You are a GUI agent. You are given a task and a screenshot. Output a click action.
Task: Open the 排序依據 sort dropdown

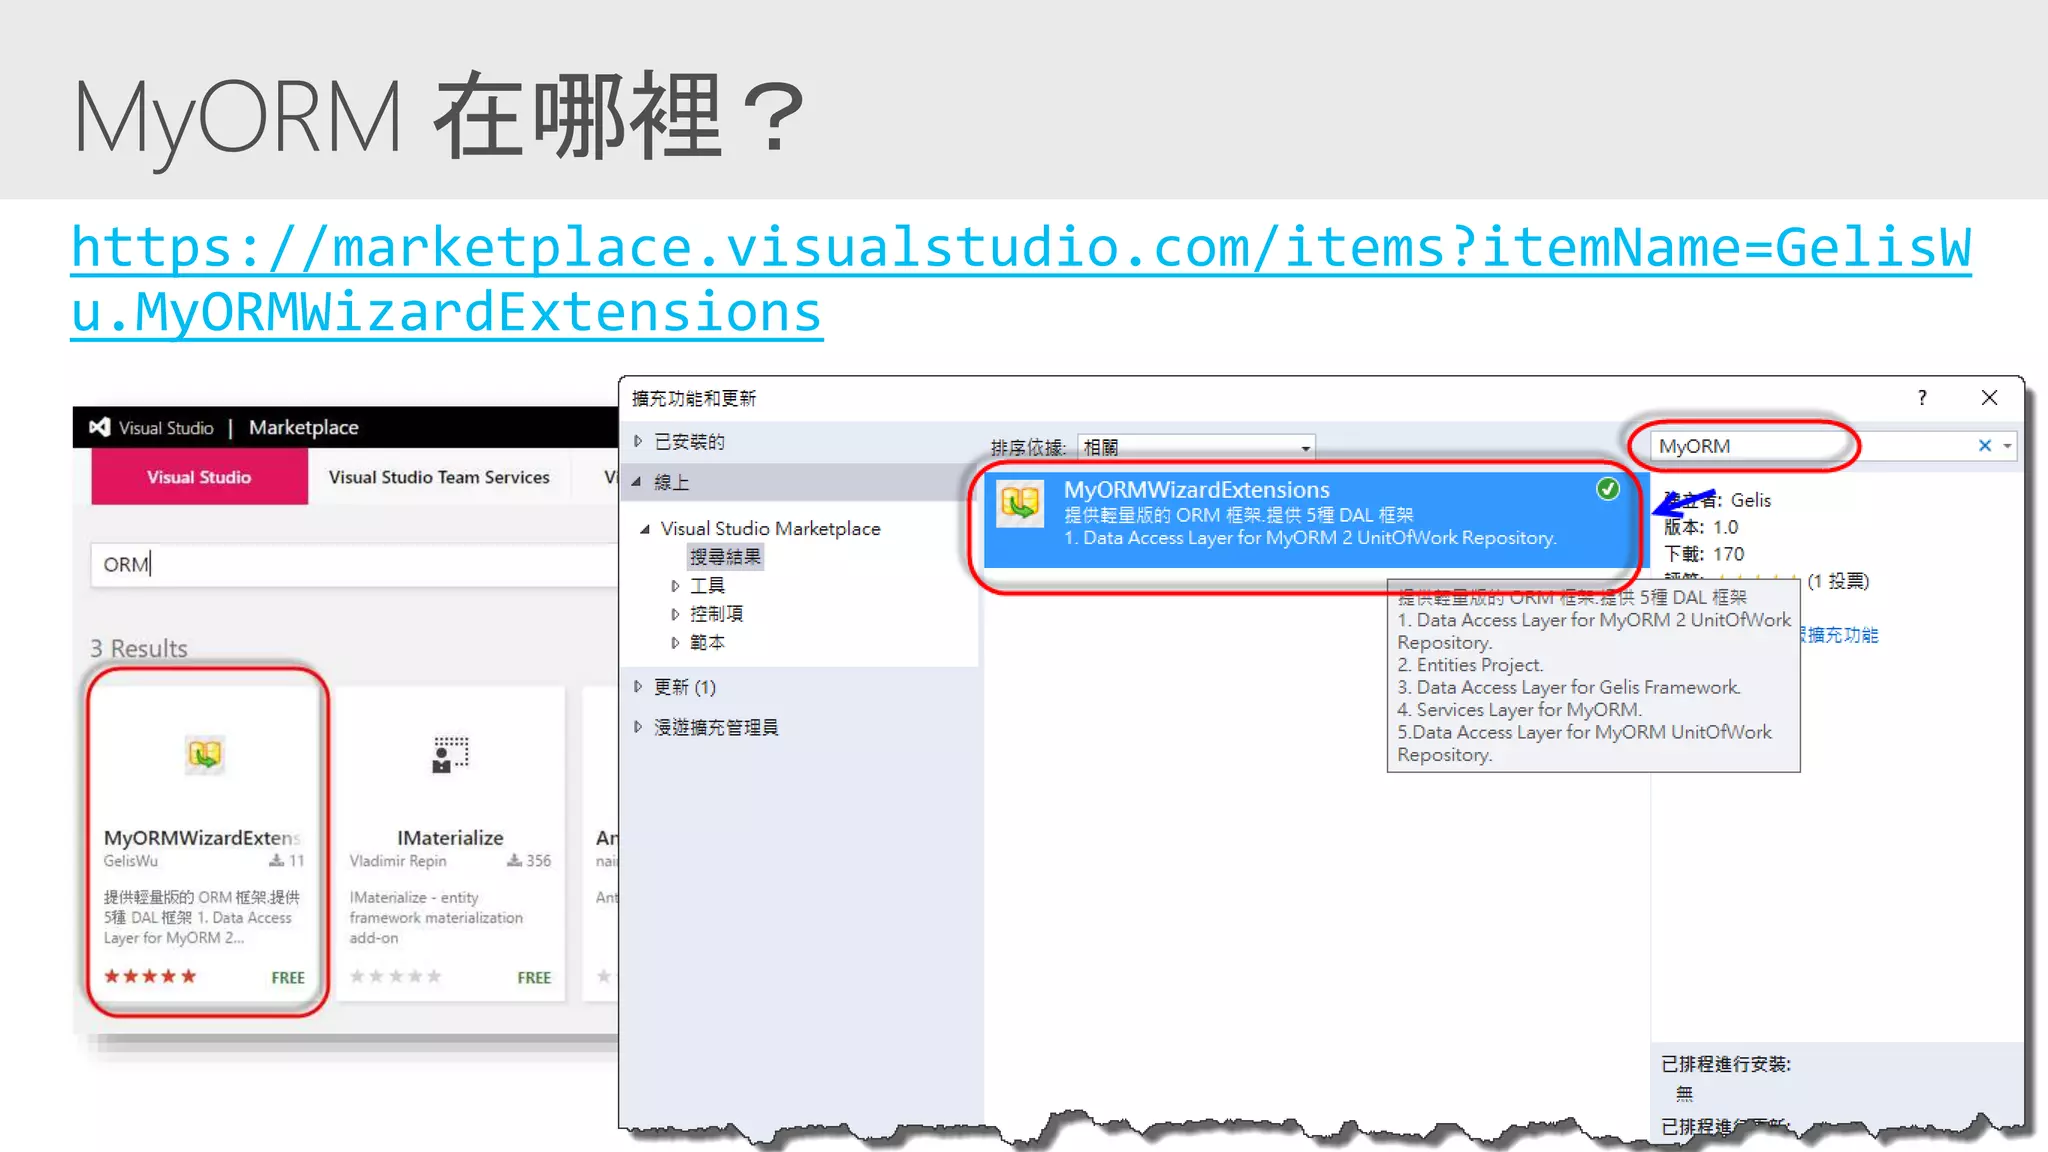pyautogui.click(x=1196, y=447)
